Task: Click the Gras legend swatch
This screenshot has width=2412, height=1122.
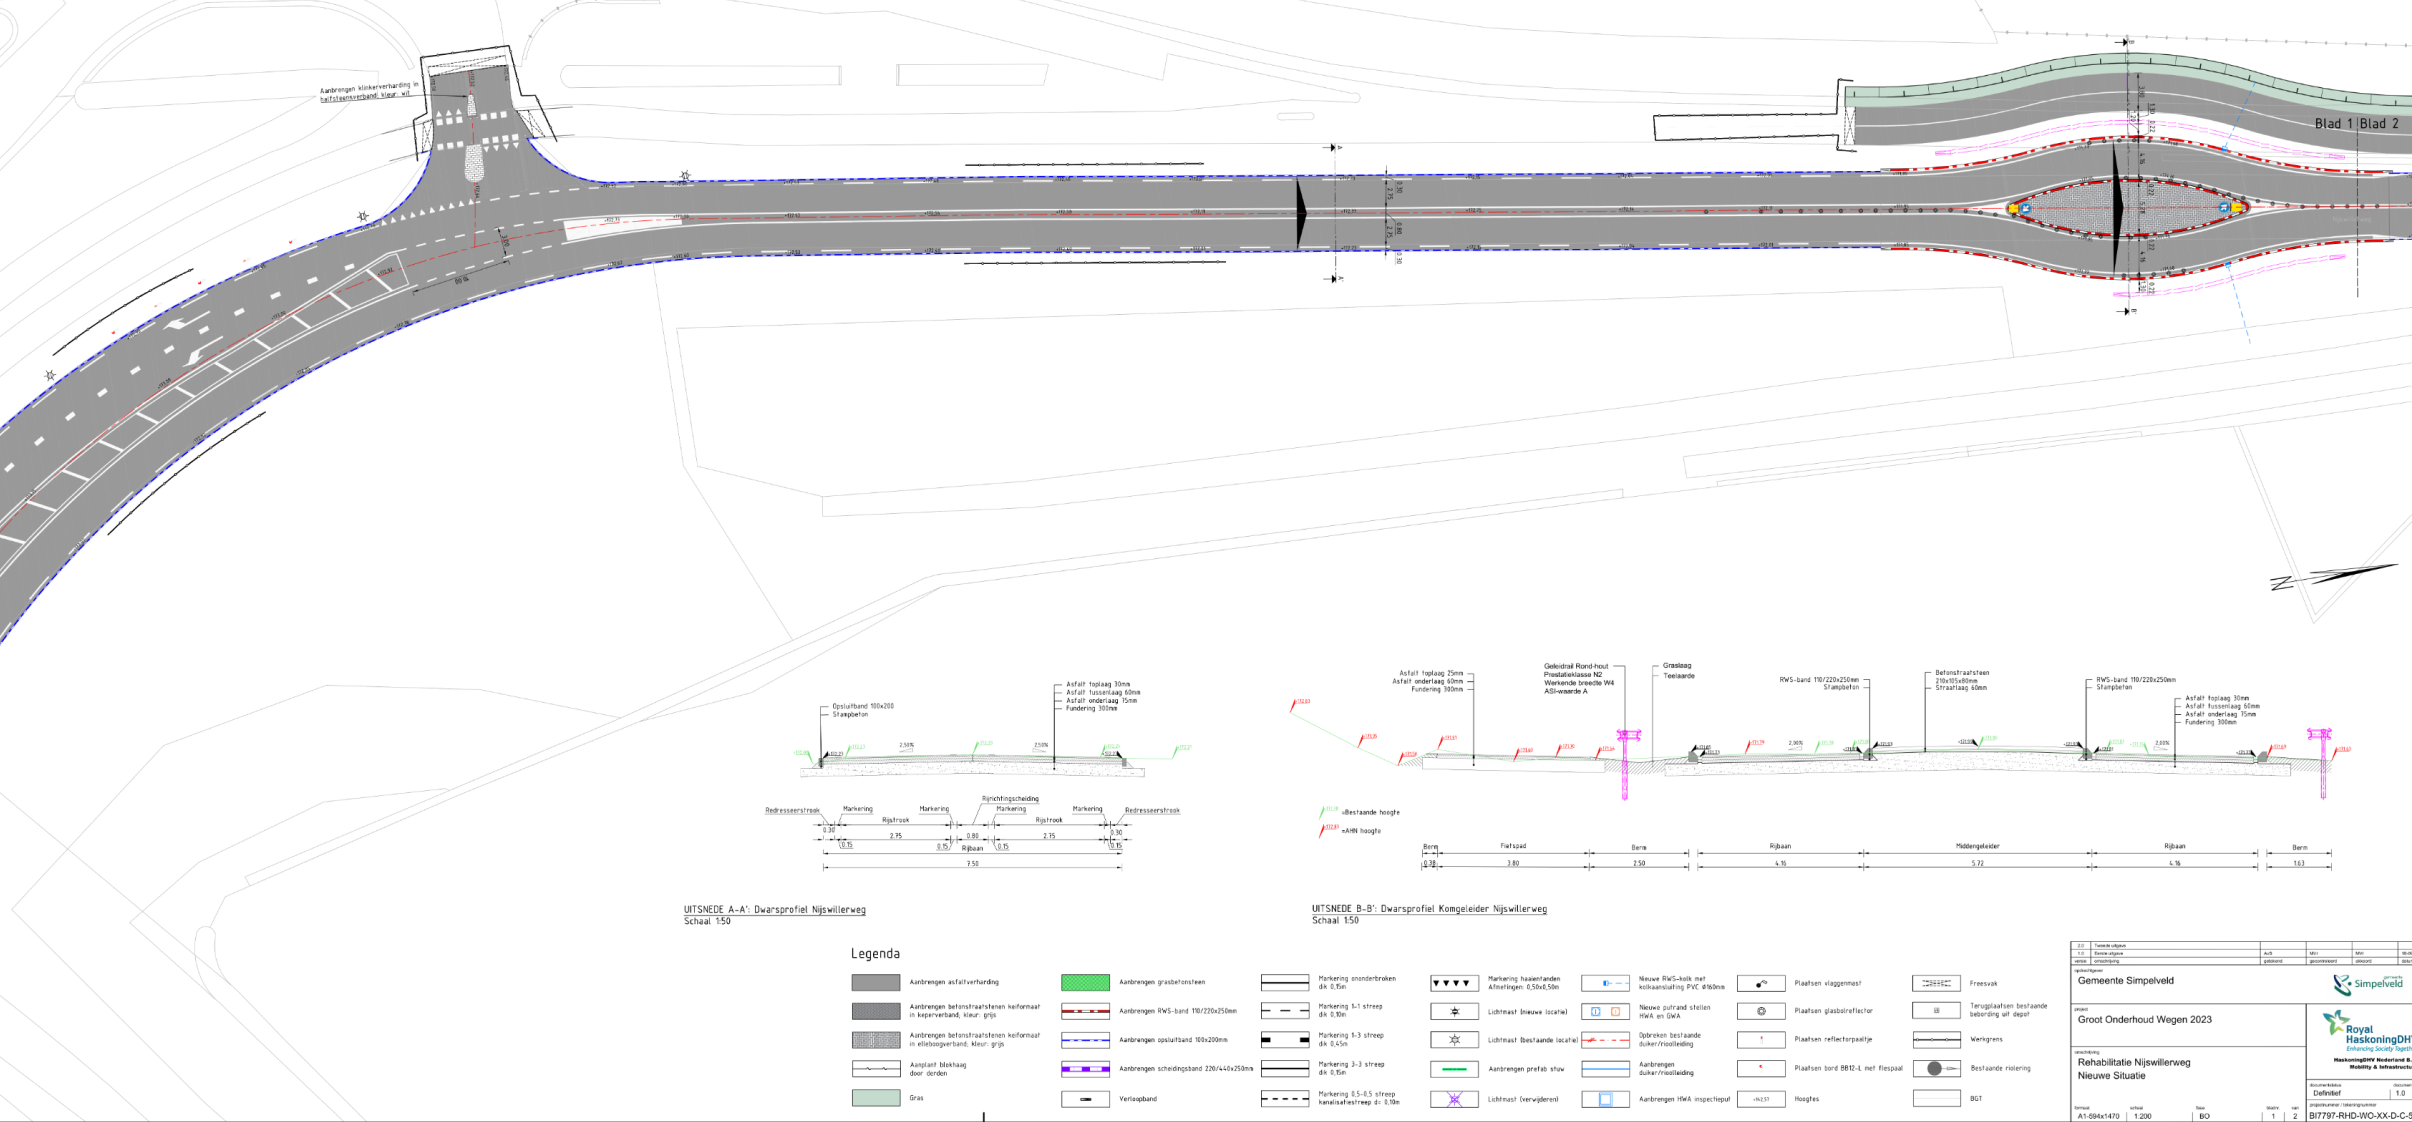Action: 875,1098
